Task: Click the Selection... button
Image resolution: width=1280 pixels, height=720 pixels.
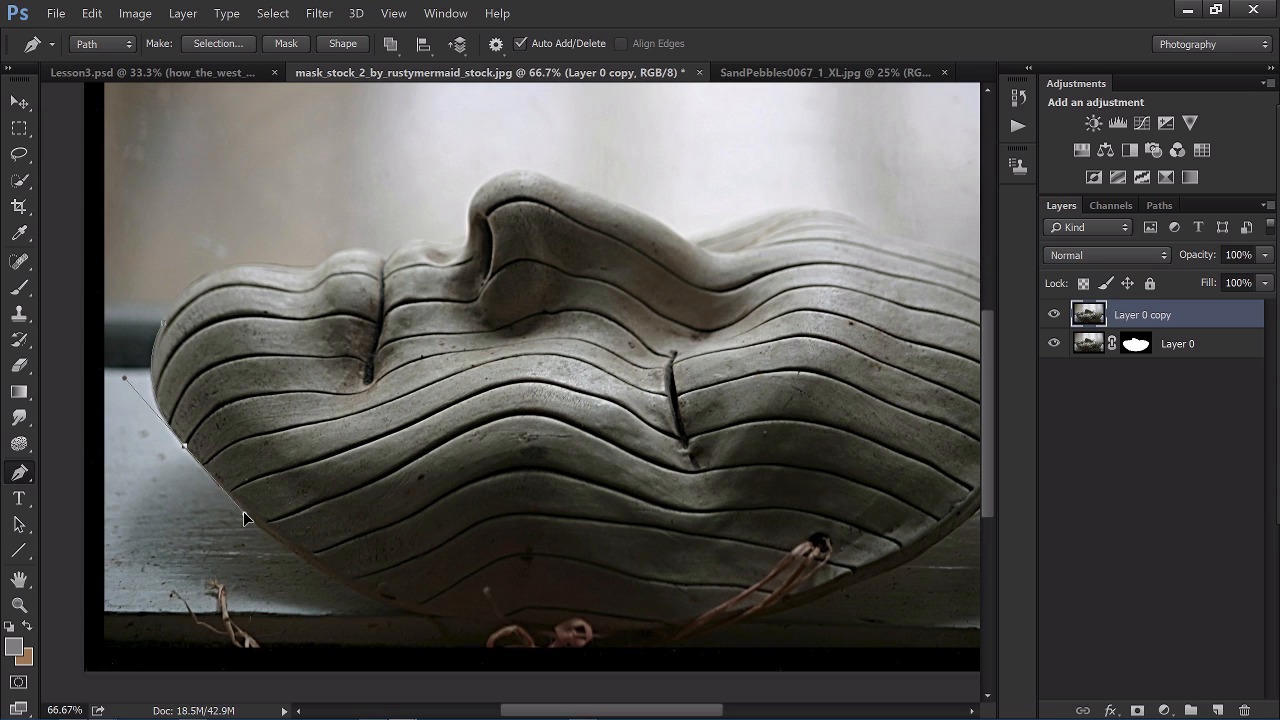Action: [217, 44]
